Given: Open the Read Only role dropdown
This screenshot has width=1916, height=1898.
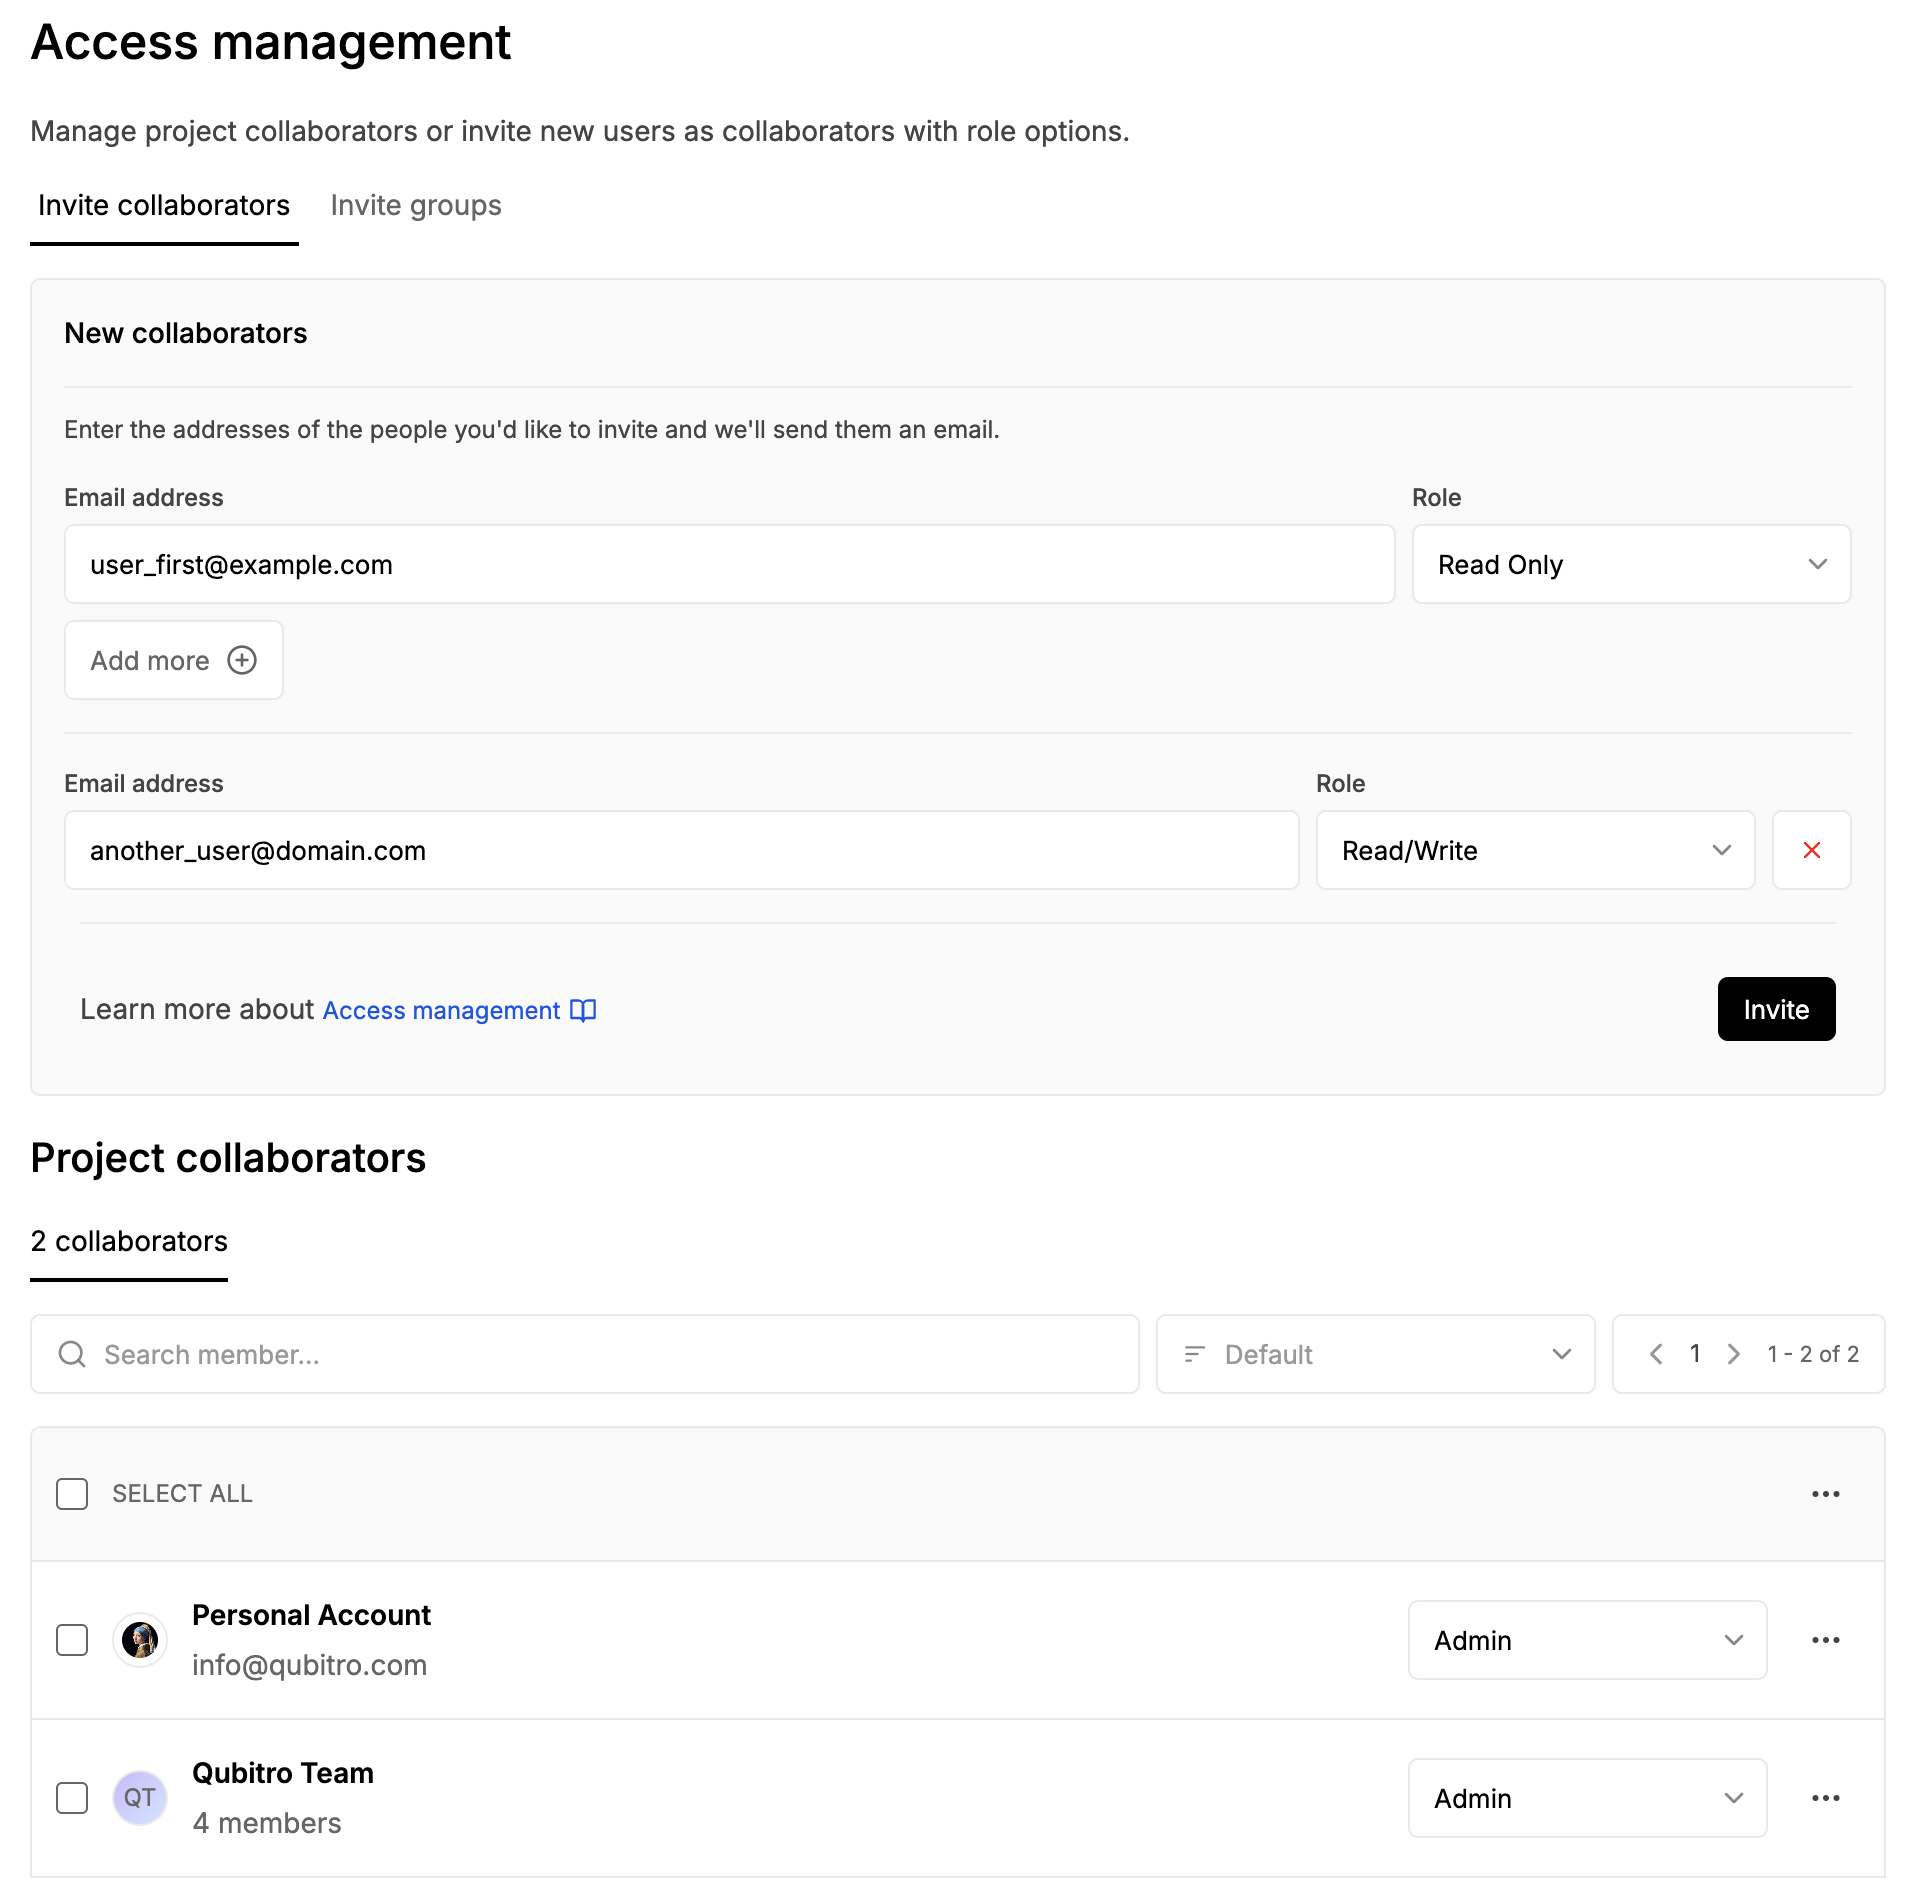Looking at the screenshot, I should 1630,565.
